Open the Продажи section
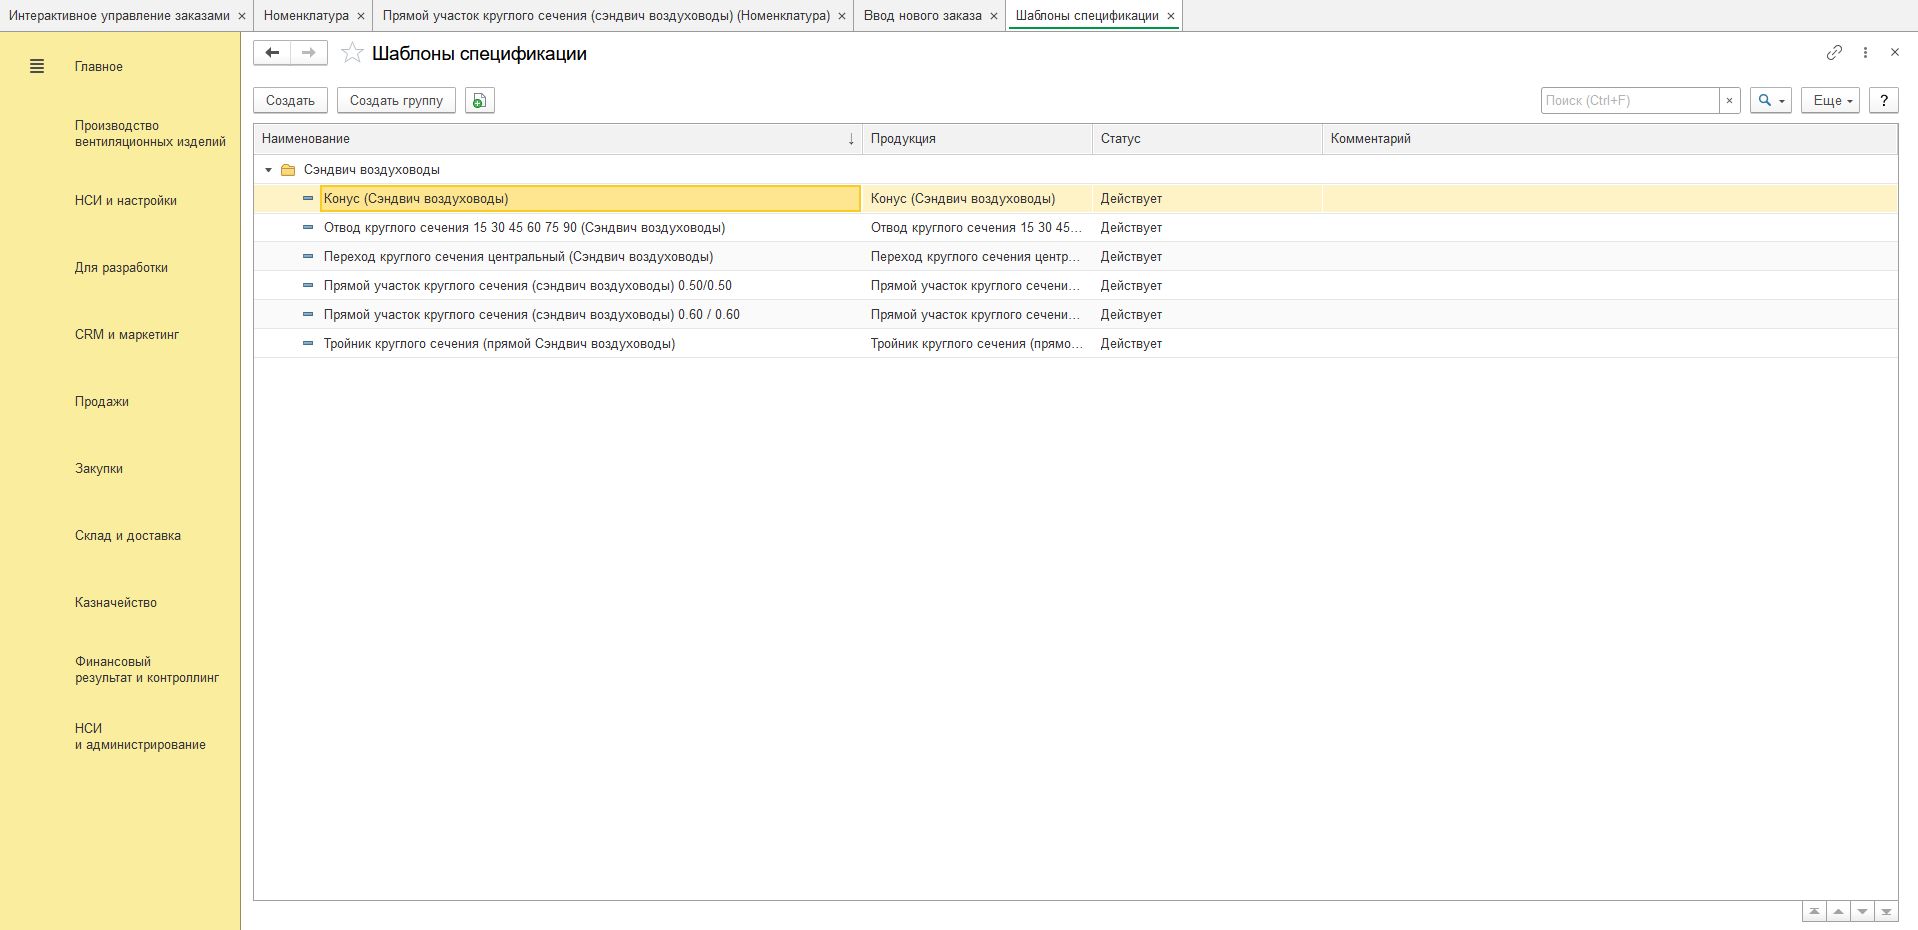The width and height of the screenshot is (1918, 930). point(102,402)
